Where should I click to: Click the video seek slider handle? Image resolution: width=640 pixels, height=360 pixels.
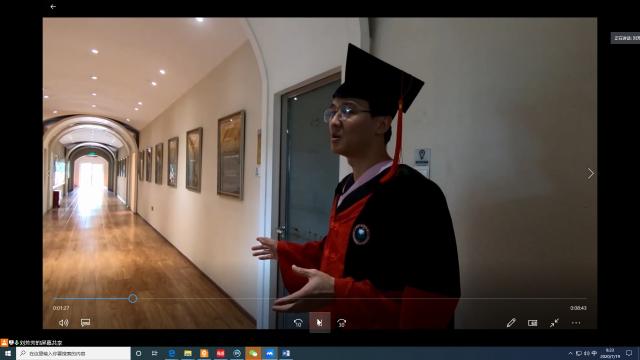pos(133,298)
